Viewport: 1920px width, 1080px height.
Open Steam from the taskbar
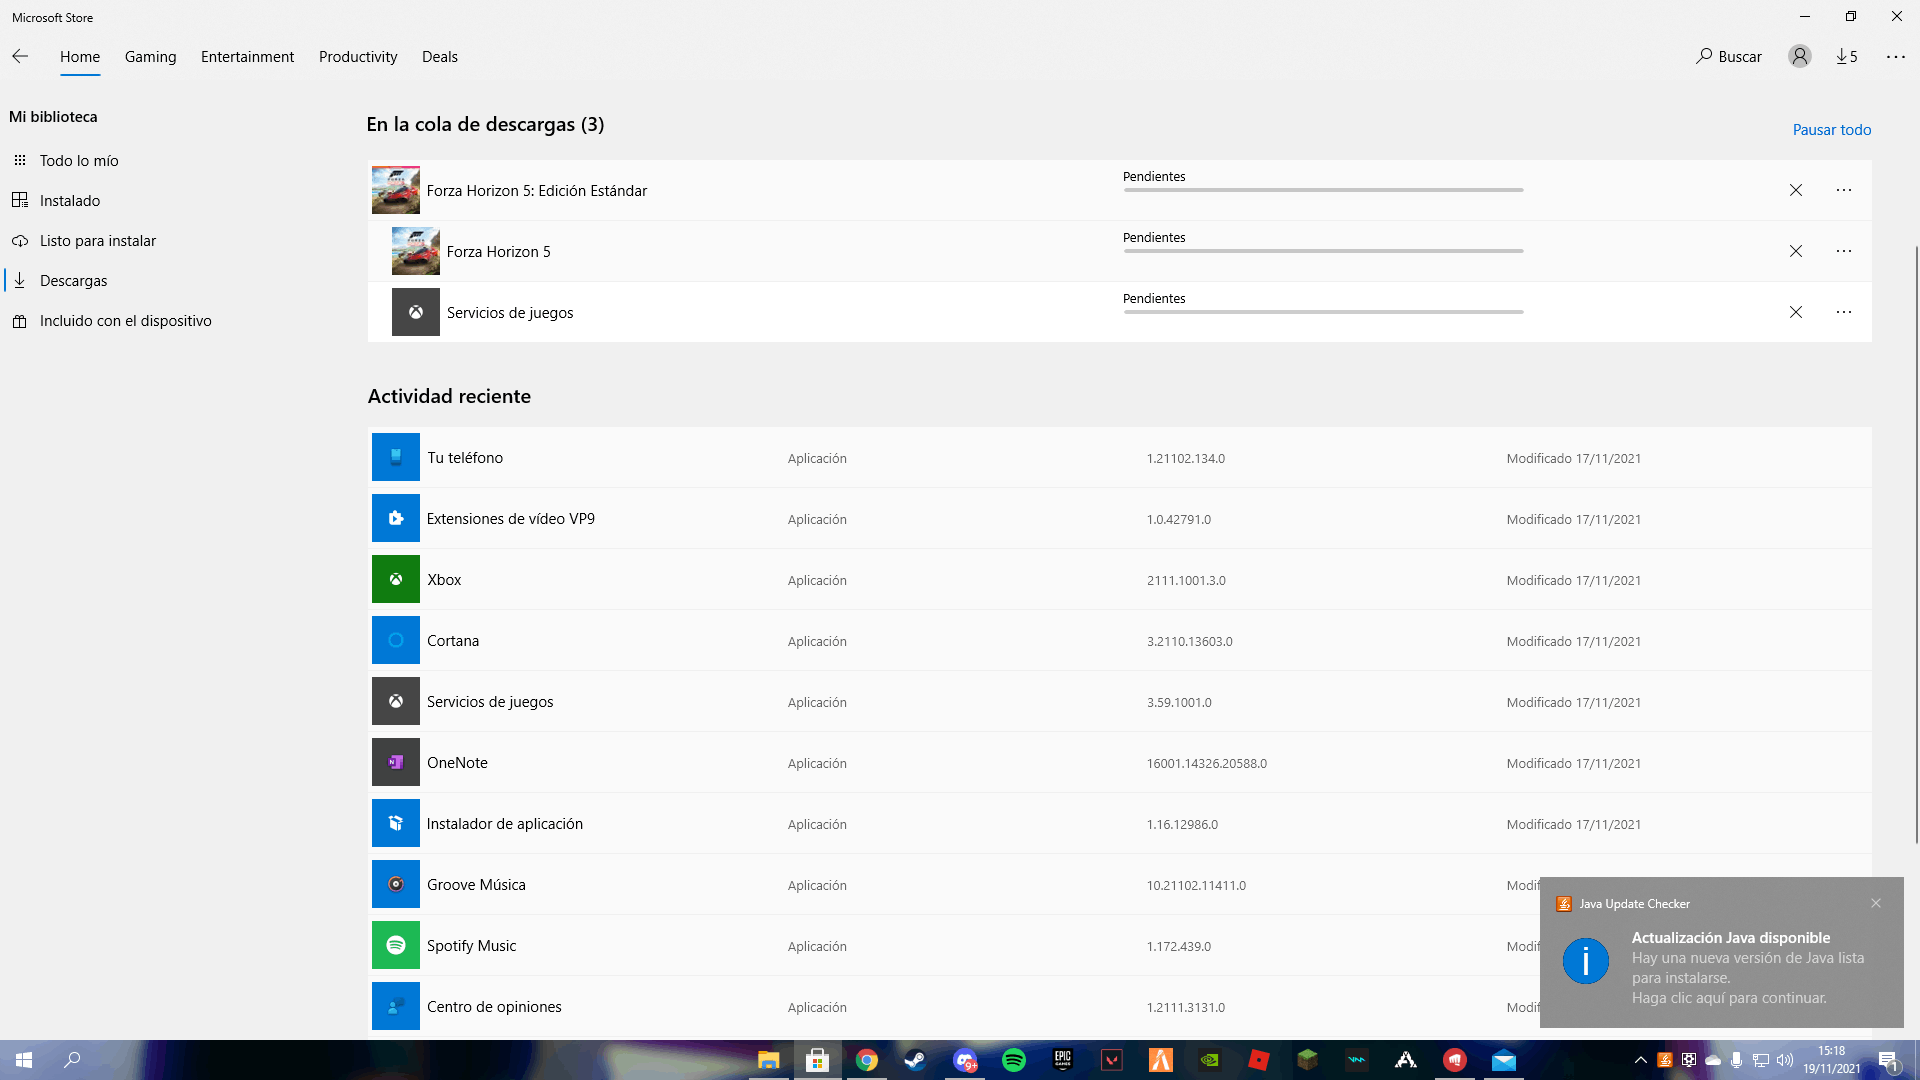pyautogui.click(x=915, y=1060)
